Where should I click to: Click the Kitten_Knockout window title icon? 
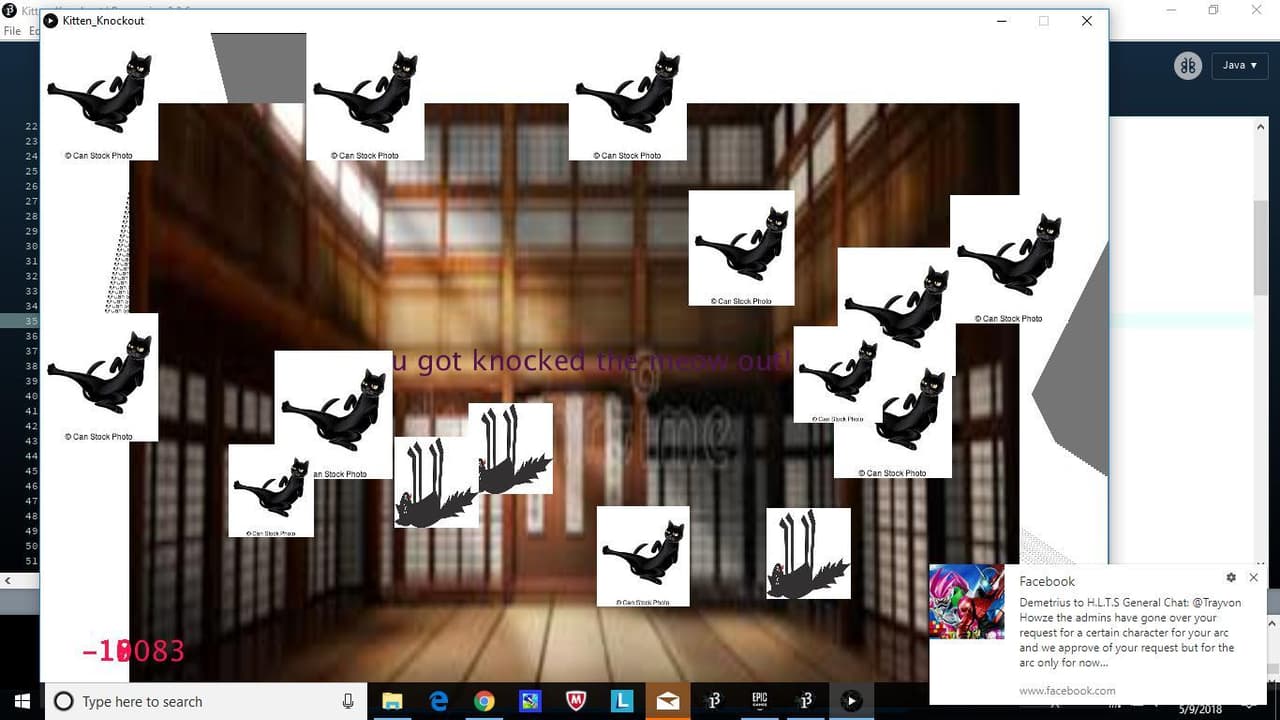pos(51,21)
